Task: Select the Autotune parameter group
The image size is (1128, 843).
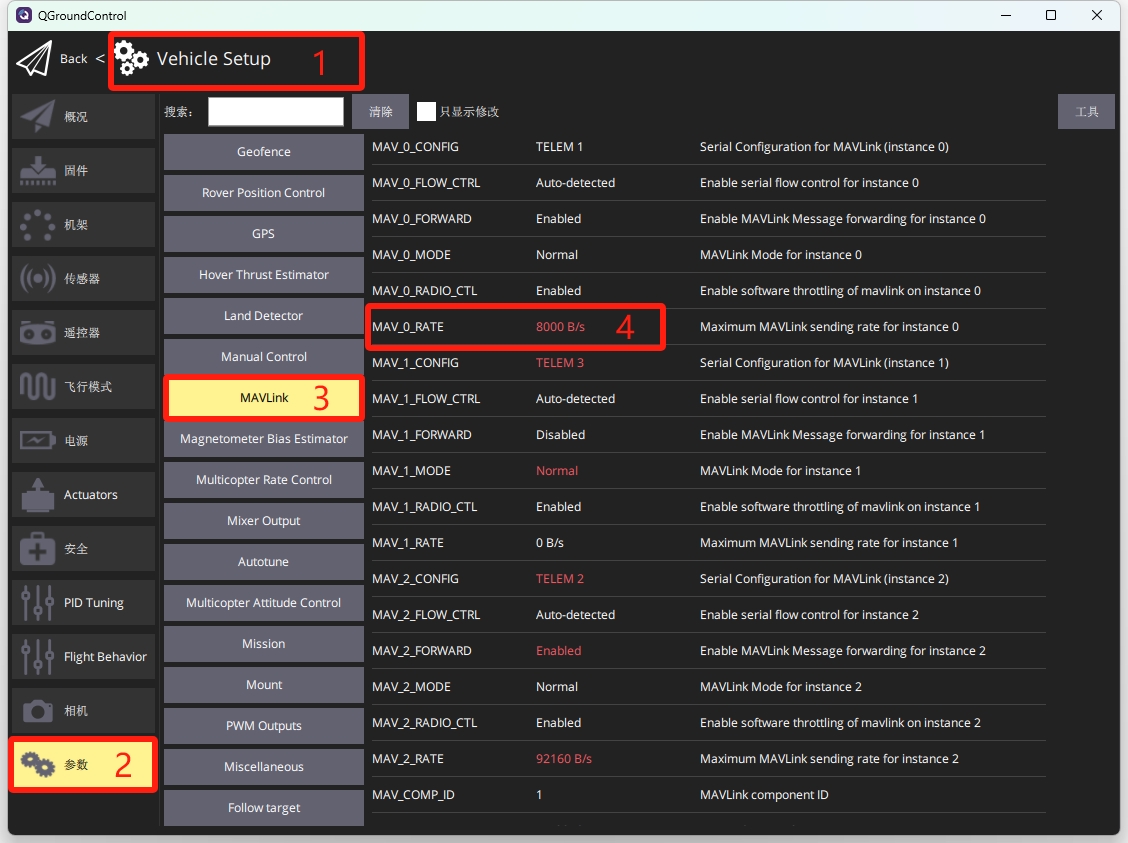Action: point(264,562)
